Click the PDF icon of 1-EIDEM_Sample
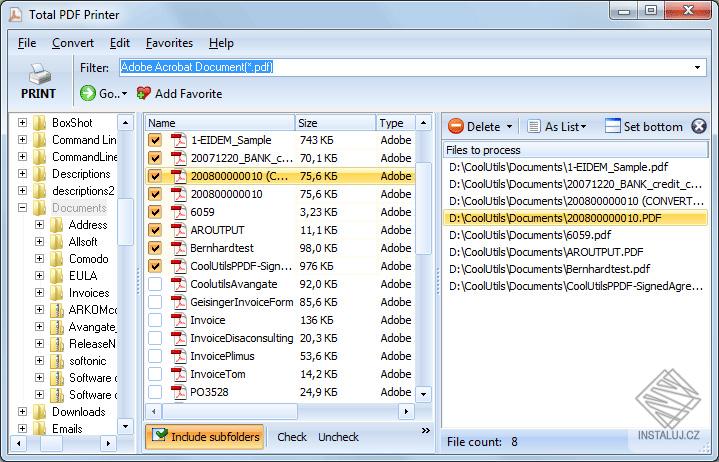Image resolution: width=719 pixels, height=462 pixels. (178, 140)
